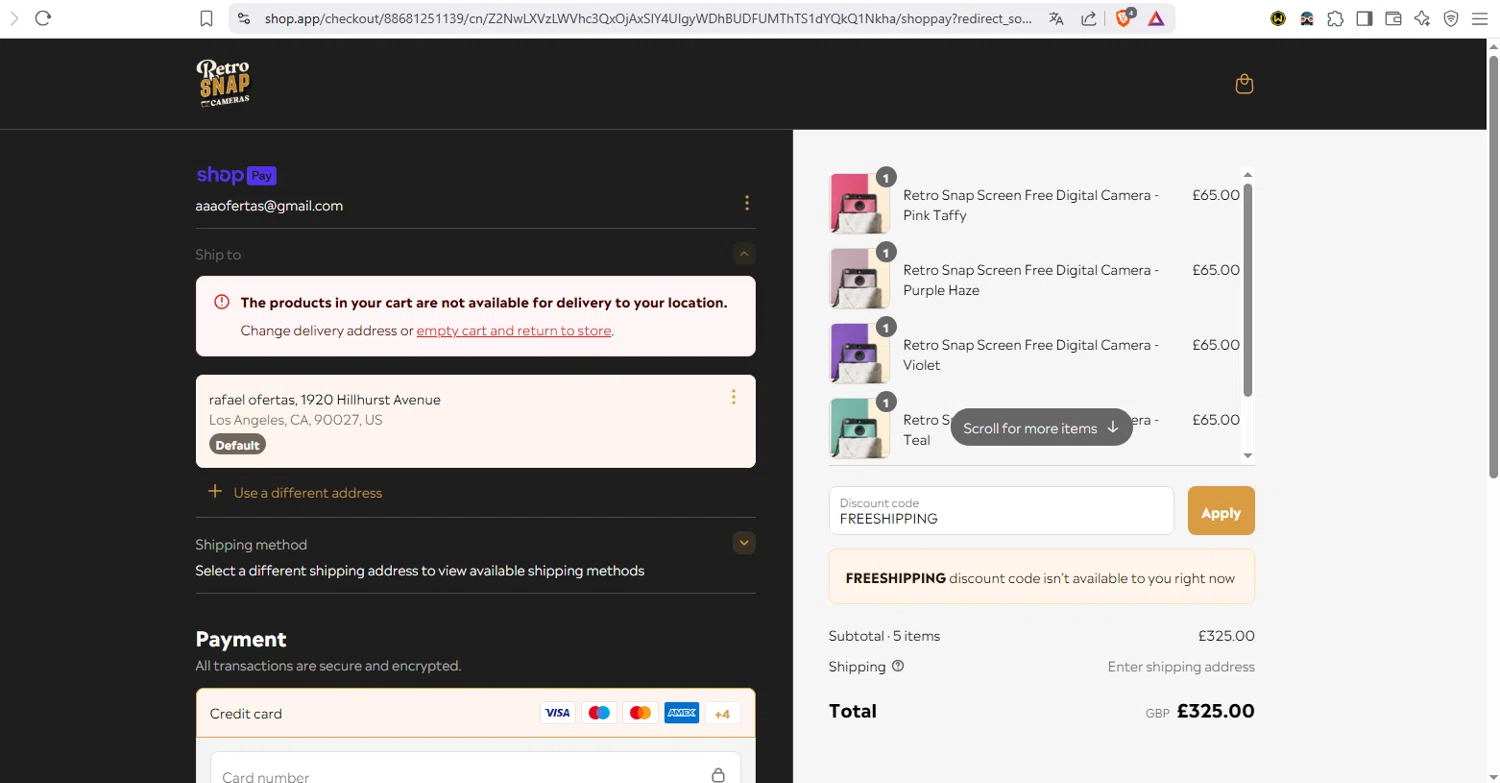
Task: Click the card number lock icon
Action: point(718,775)
